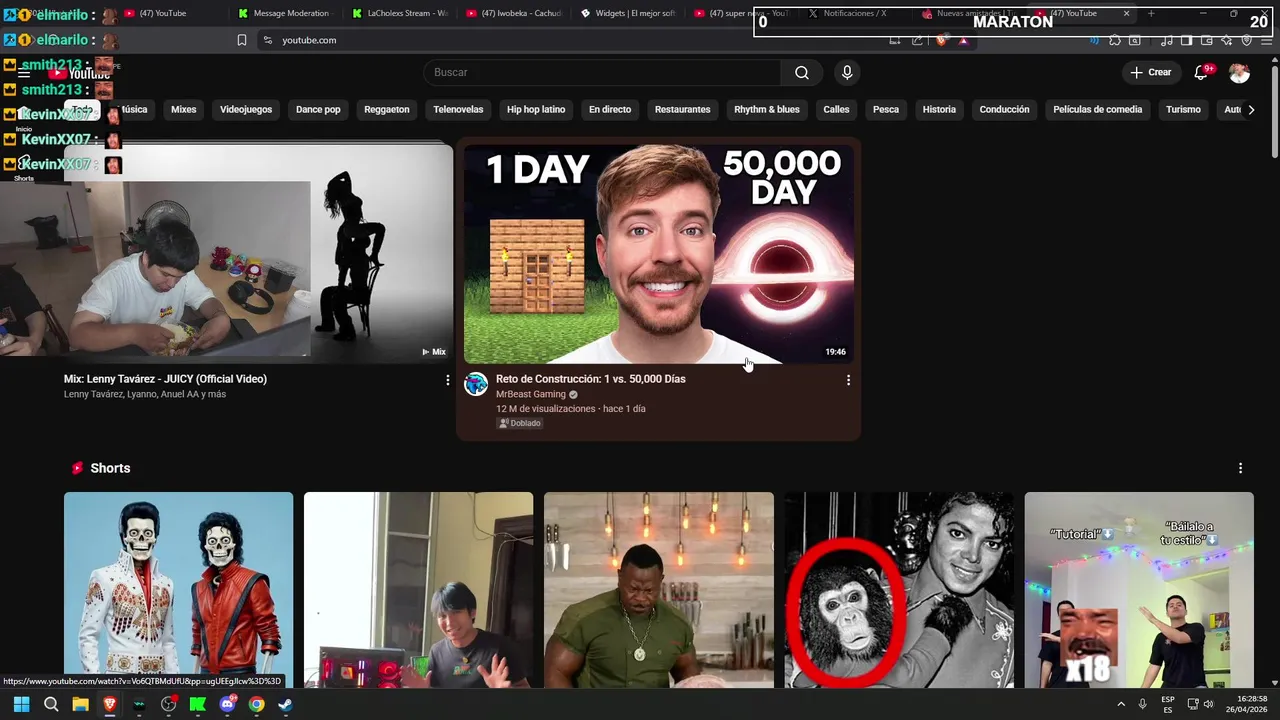Open the Elvis and Michael skeleton short
This screenshot has width=1280, height=720.
[x=179, y=590]
